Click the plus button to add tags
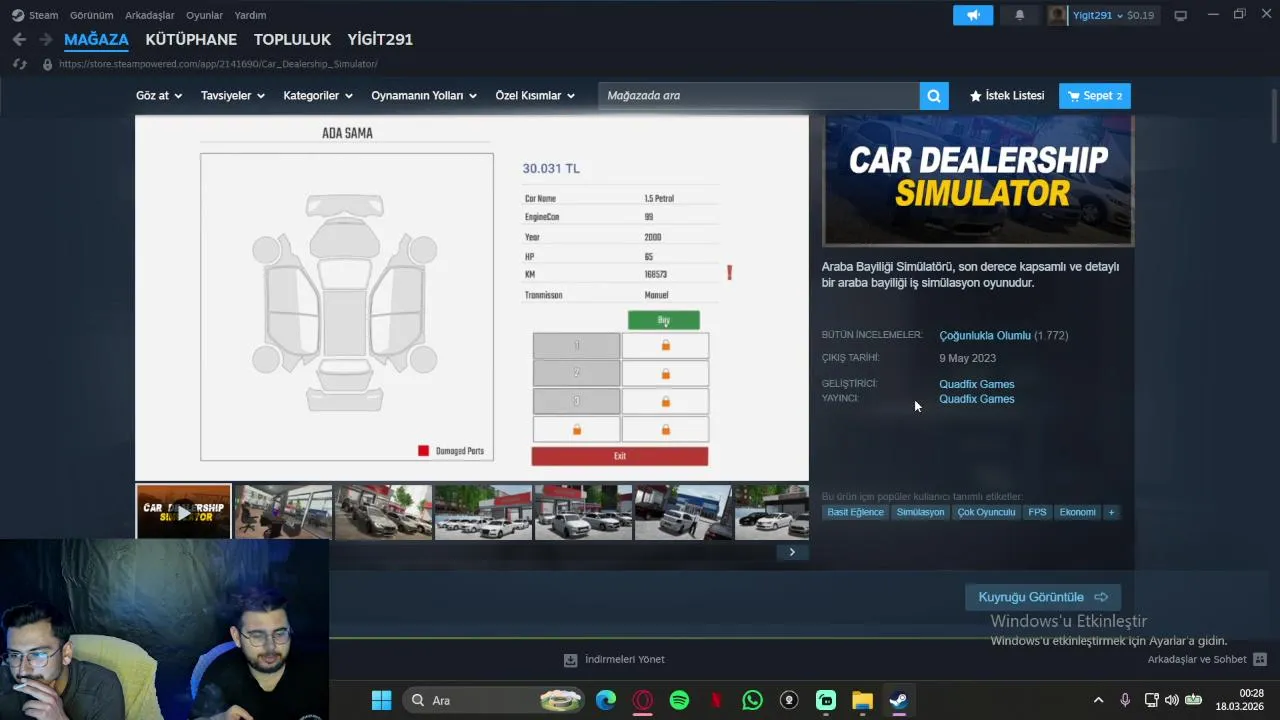The image size is (1280, 720). click(x=1111, y=512)
